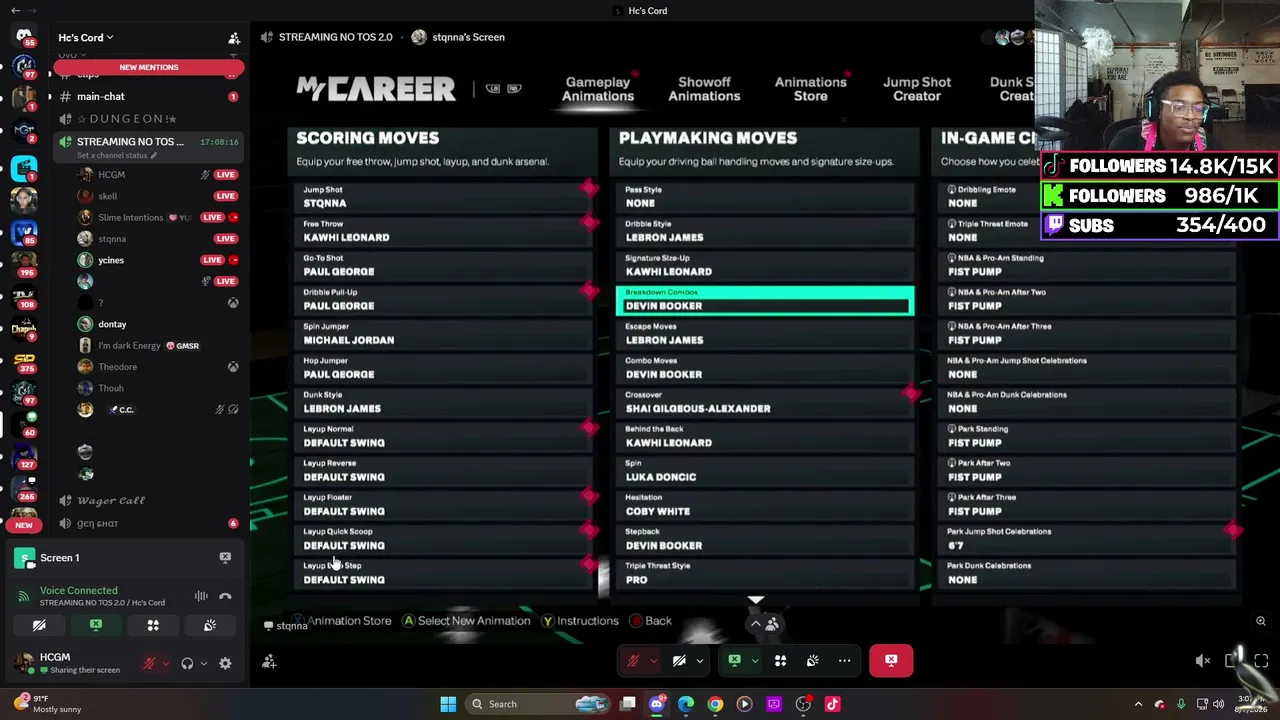1280x720 pixels.
Task: Open Gameplay Animations tab
Action: point(598,89)
